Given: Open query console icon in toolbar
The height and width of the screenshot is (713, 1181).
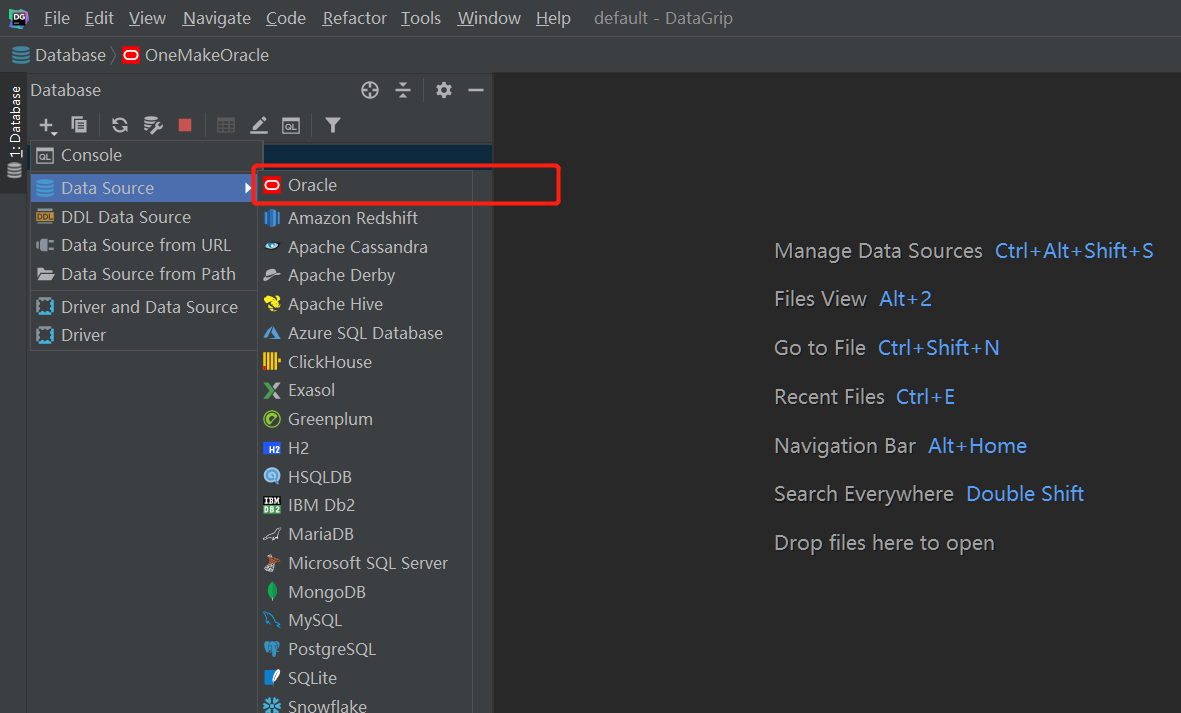Looking at the screenshot, I should (291, 126).
